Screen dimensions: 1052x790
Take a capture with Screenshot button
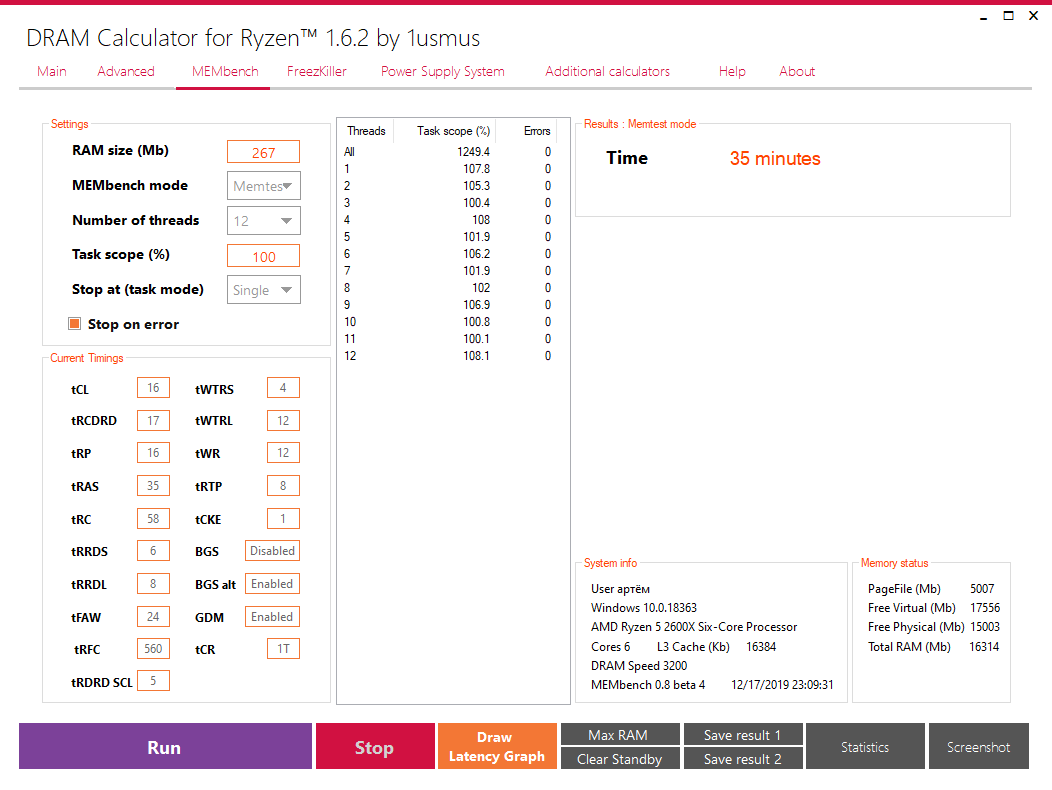[x=978, y=746]
